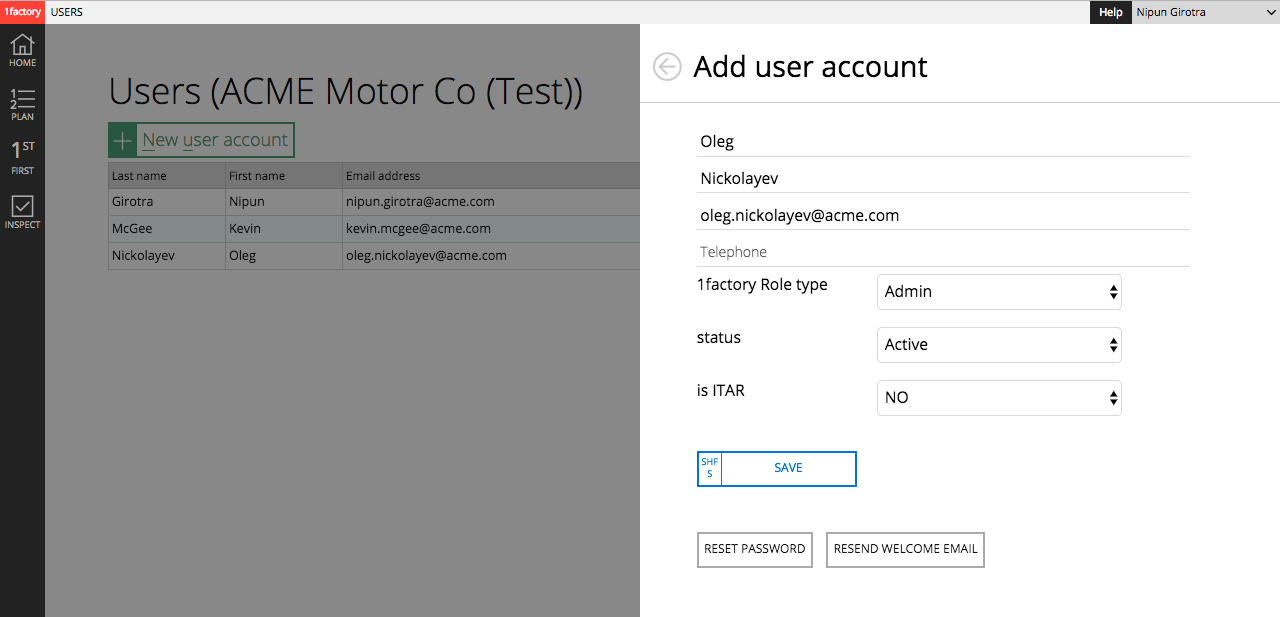Select the Girotra table cell
The width and height of the screenshot is (1280, 617).
point(167,202)
